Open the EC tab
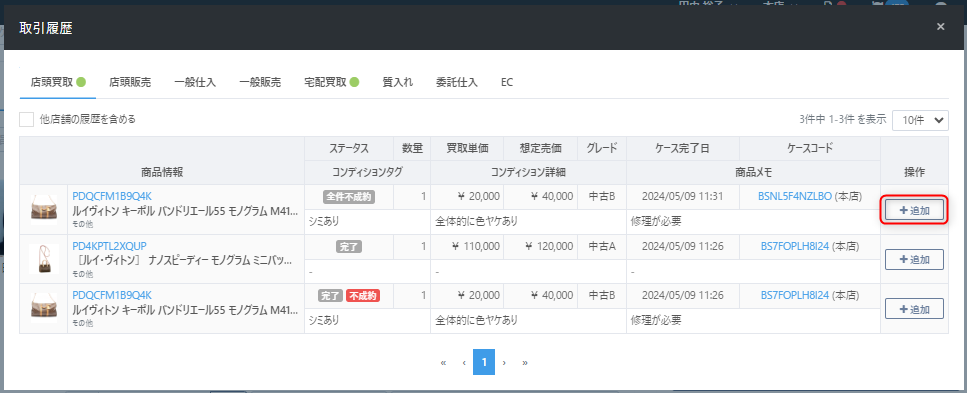This screenshot has width=967, height=393. click(507, 82)
